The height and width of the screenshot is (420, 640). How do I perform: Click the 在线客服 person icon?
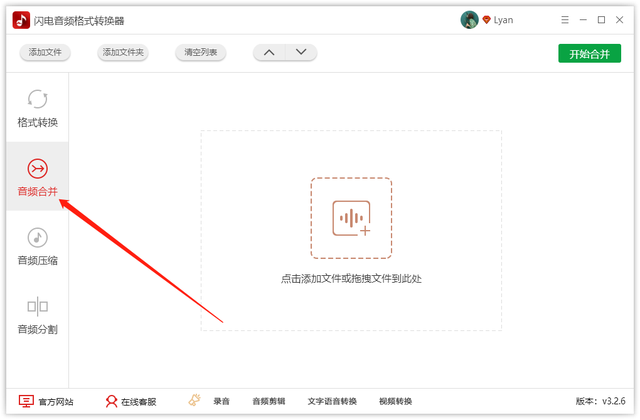(111, 401)
